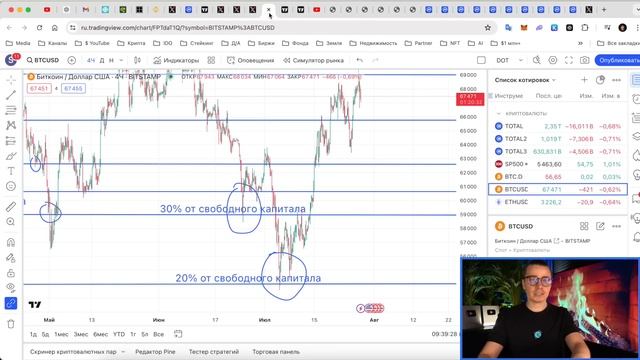Viewport: 640px width, 360px height.
Task: Open the Редактор Pine tab
Action: 155,352
